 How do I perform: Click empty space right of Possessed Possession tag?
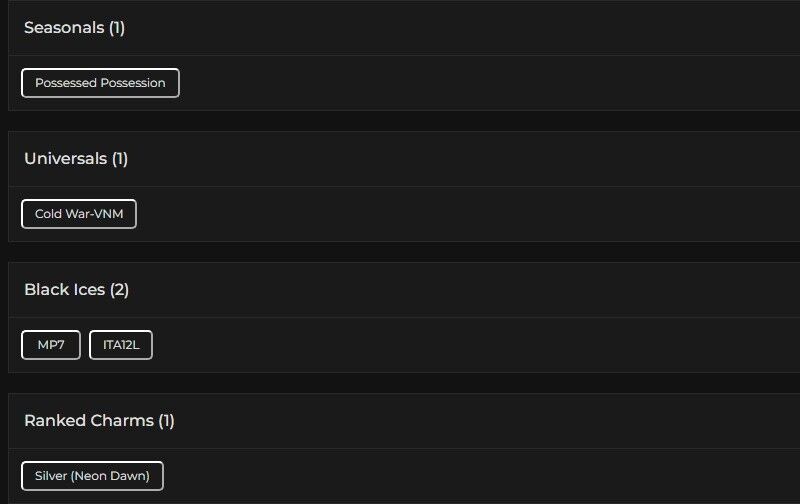coord(480,83)
